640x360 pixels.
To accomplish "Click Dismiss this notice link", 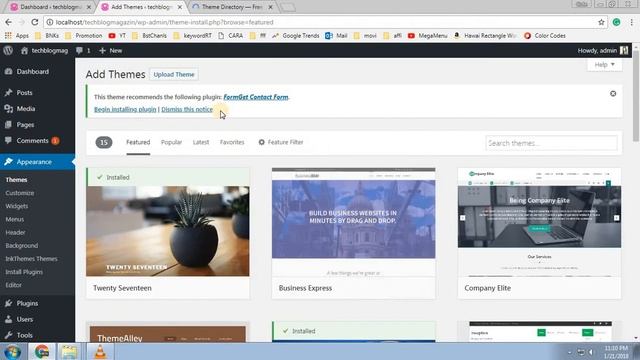I will [x=187, y=109].
